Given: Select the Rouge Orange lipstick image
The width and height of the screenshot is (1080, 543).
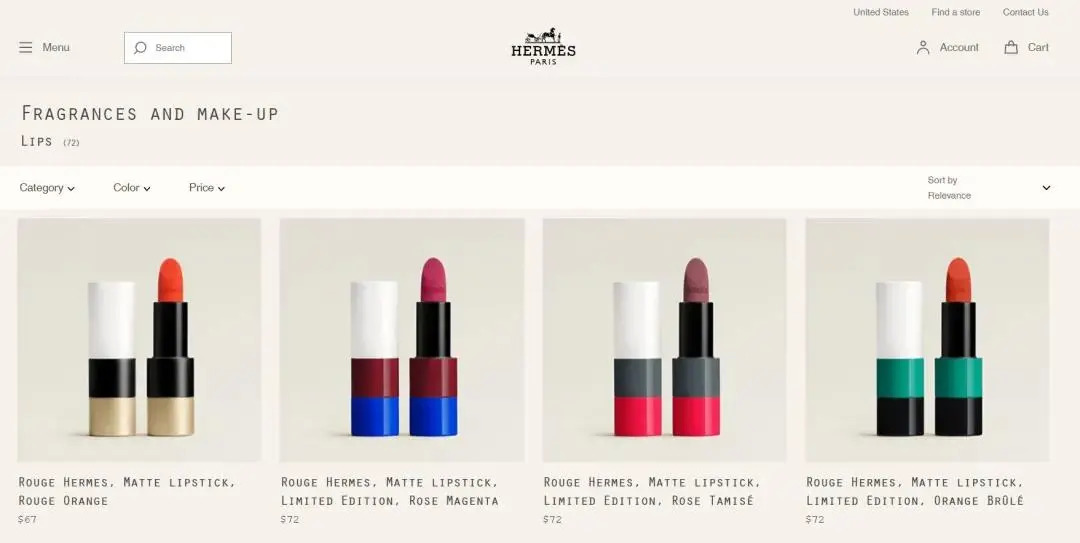Looking at the screenshot, I should click(139, 340).
